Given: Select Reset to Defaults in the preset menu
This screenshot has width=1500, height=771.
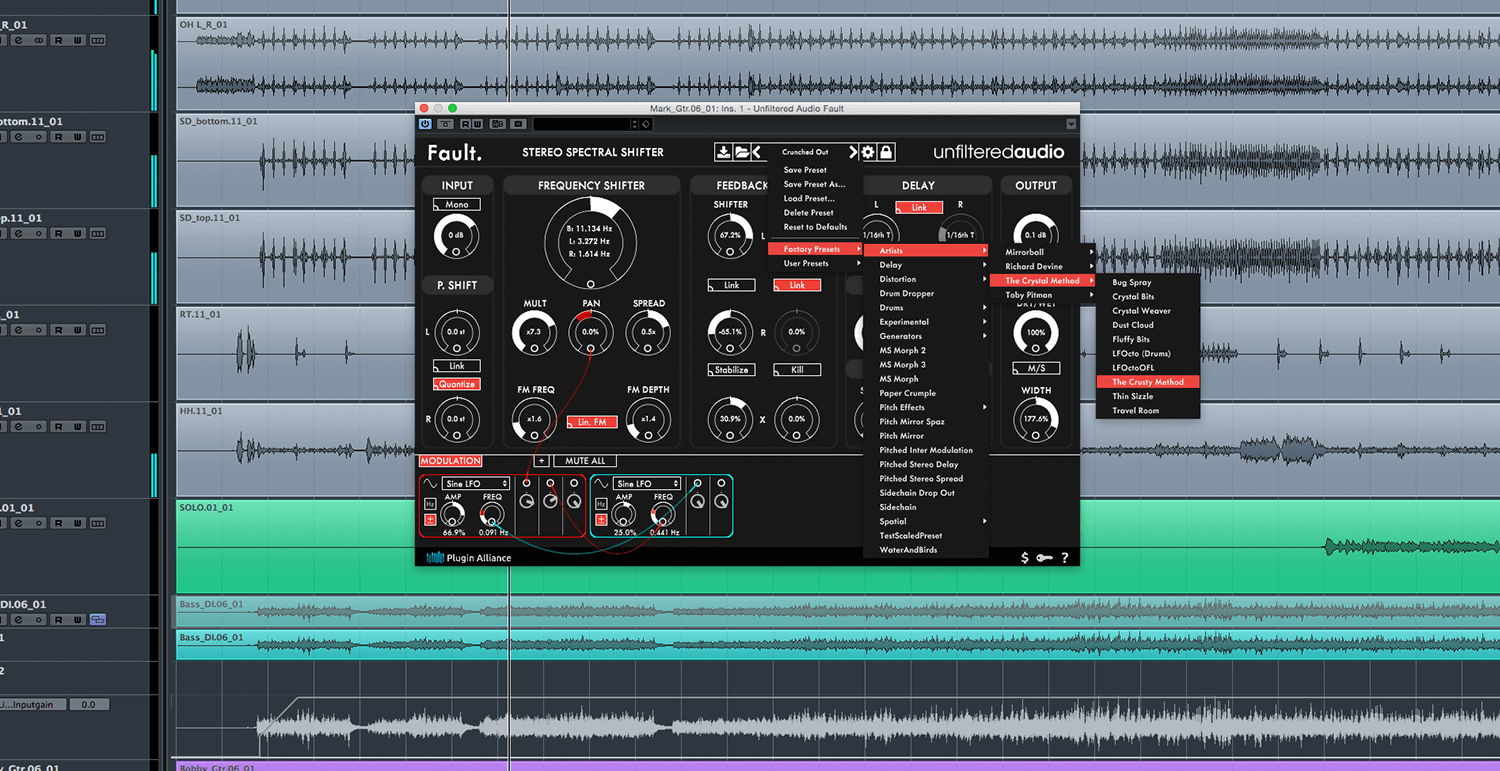Looking at the screenshot, I should point(815,227).
